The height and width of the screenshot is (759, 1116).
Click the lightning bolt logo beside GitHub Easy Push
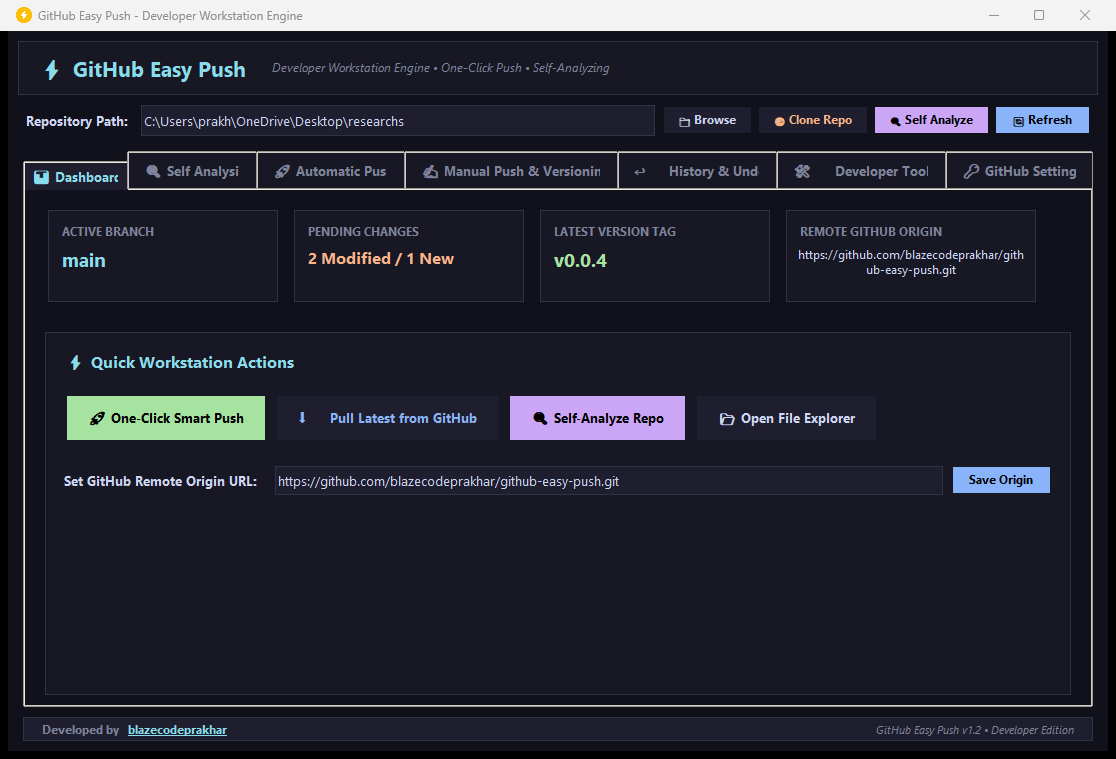52,70
